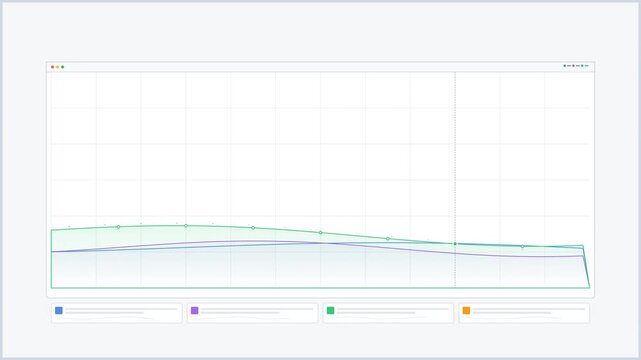Select the filled green point on dashed marker
The width and height of the screenshot is (641, 360).
(455, 244)
